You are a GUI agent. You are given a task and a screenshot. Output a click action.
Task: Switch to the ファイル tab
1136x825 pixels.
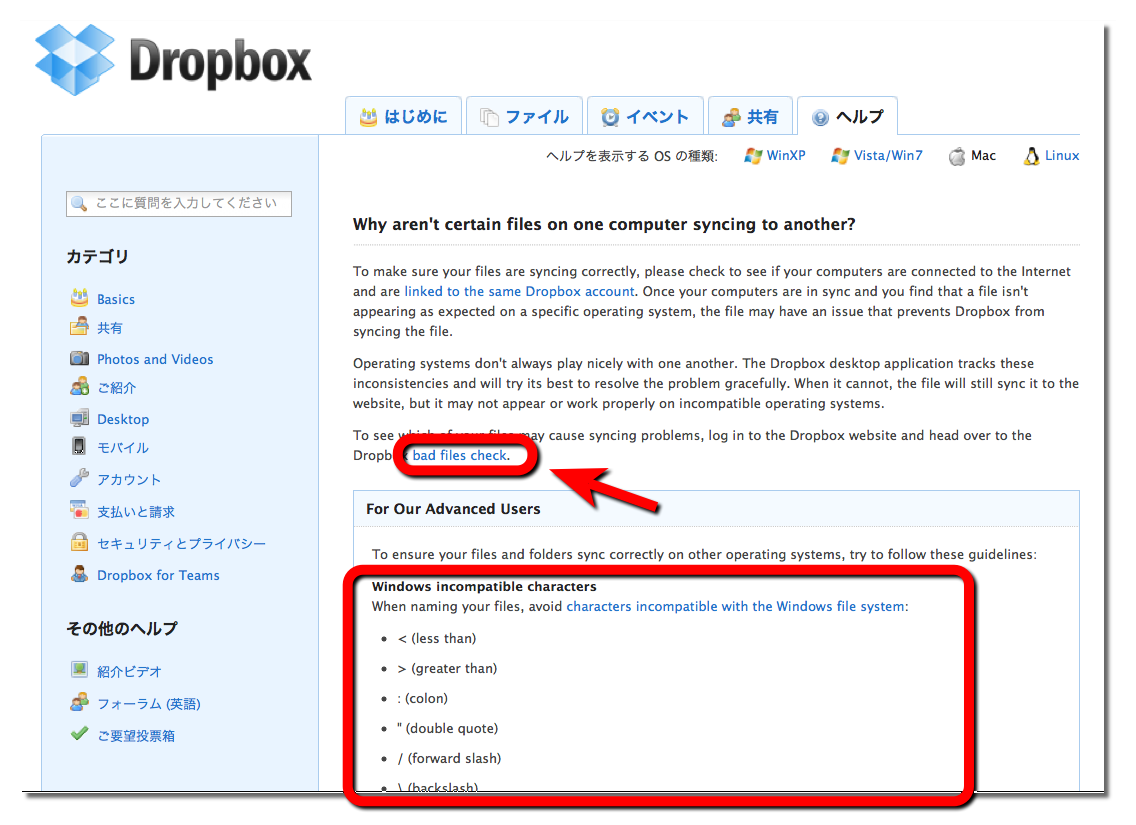525,116
